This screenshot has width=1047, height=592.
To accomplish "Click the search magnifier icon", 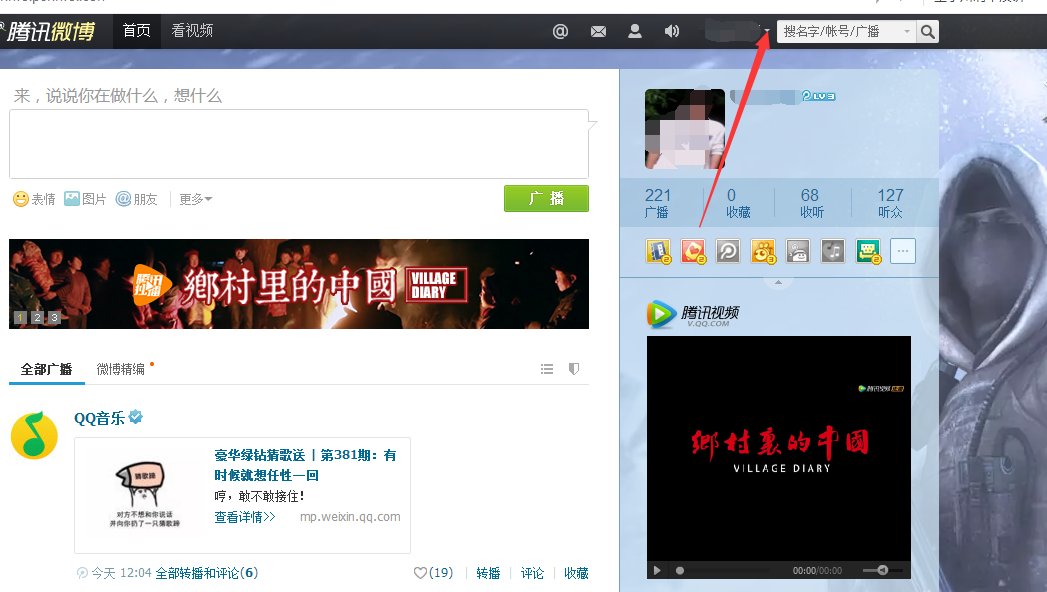I will [926, 31].
